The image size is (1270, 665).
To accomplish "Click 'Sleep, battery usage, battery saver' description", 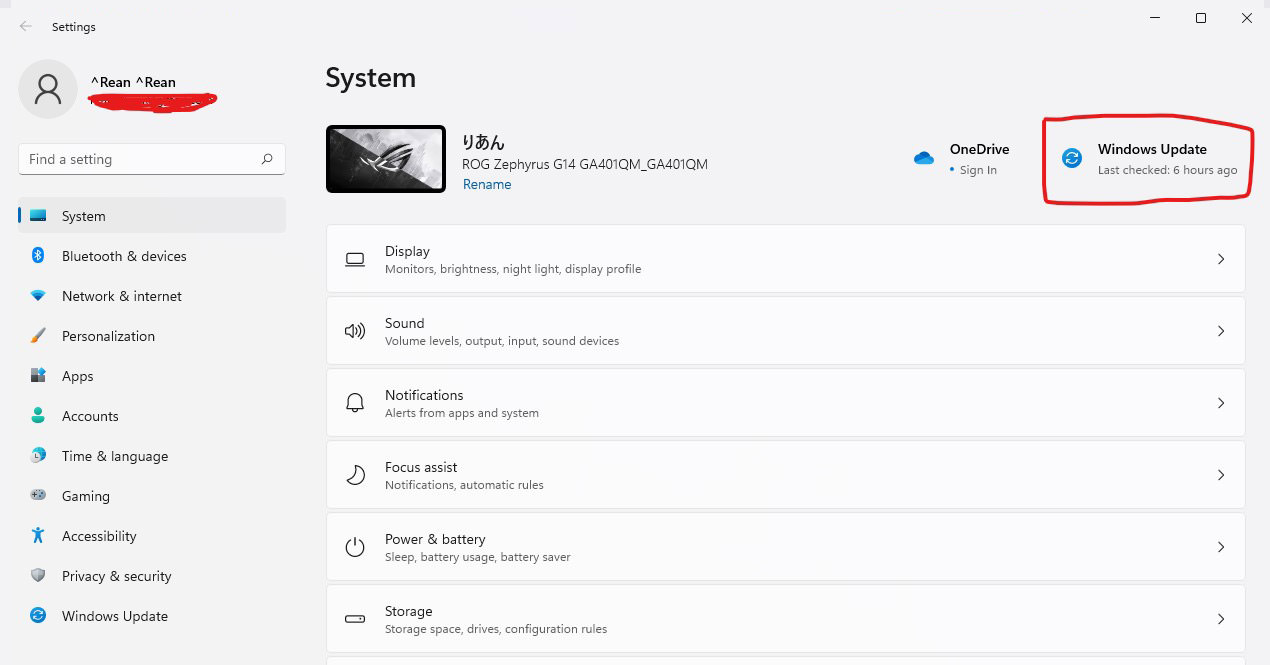I will pyautogui.click(x=478, y=557).
